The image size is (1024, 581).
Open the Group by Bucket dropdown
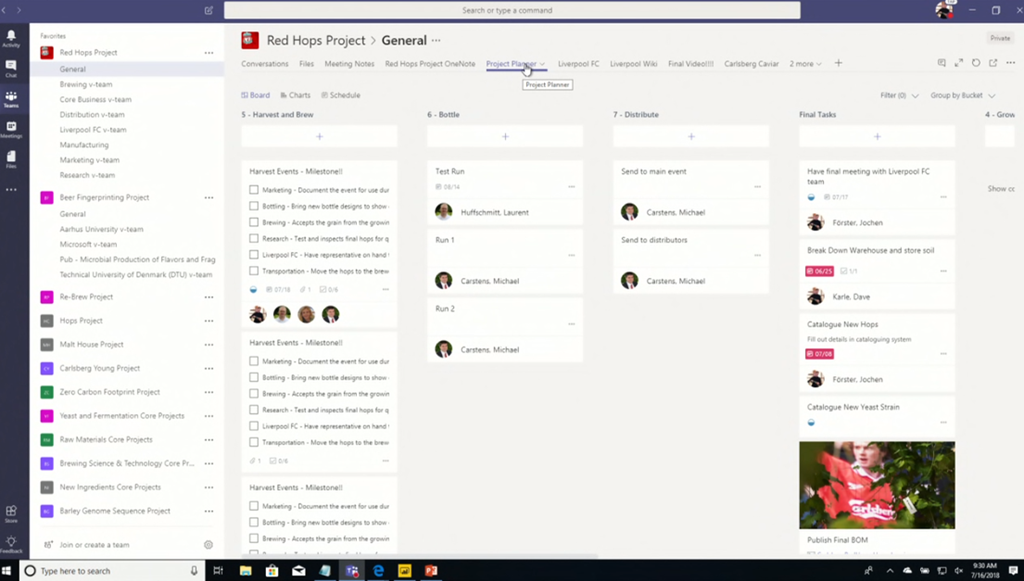pyautogui.click(x=962, y=96)
